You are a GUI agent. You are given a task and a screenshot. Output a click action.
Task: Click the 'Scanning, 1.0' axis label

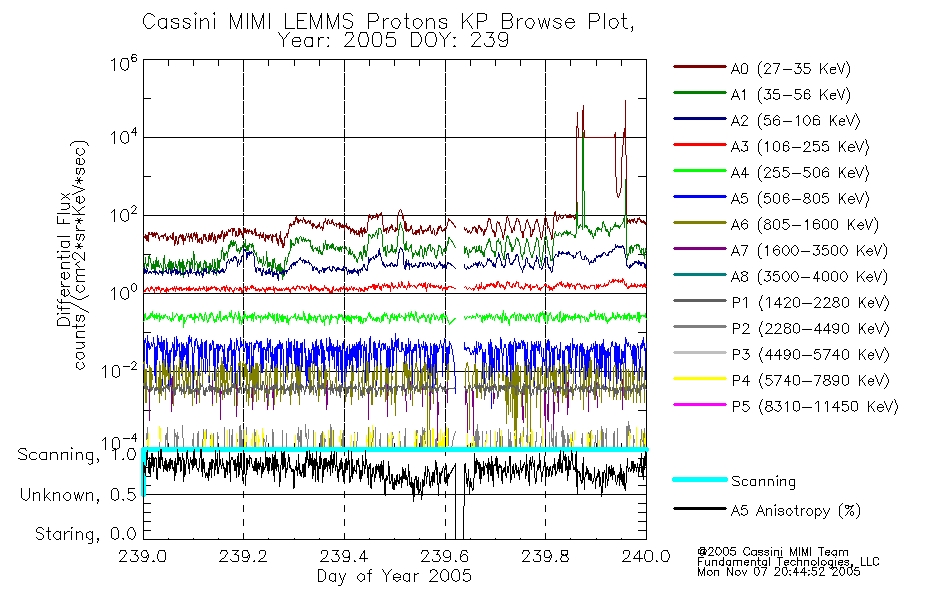[x=77, y=455]
